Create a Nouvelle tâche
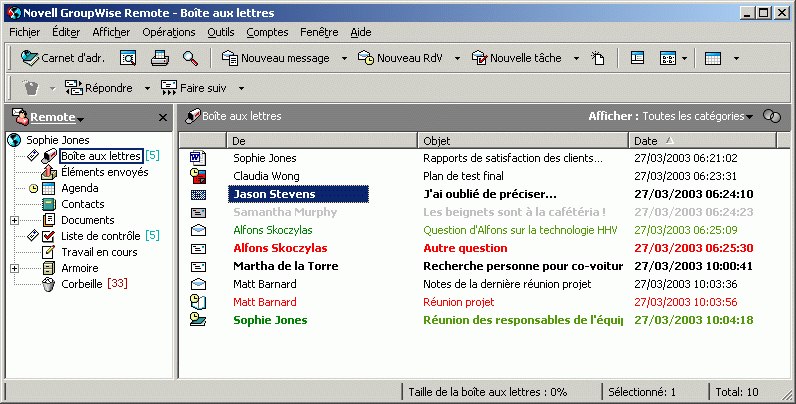The image size is (796, 404). (x=517, y=58)
